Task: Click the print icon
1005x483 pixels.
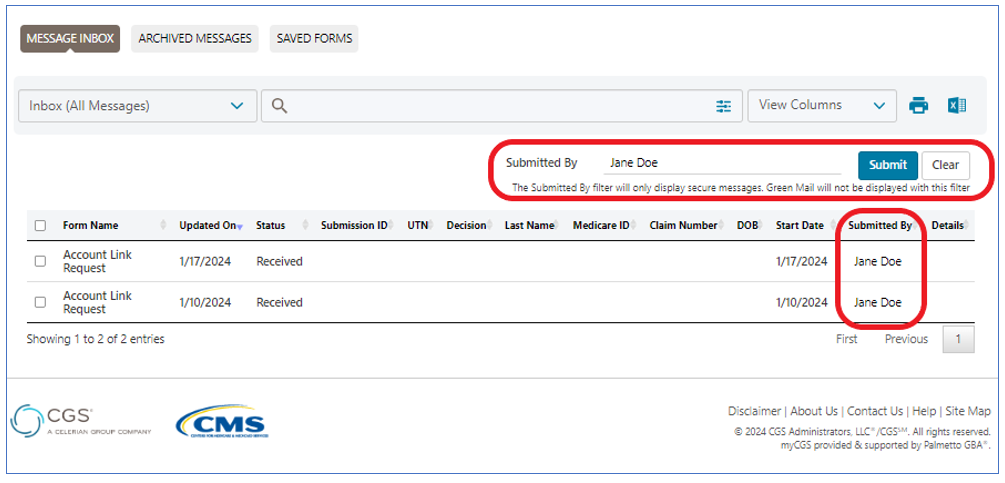Action: 918,106
